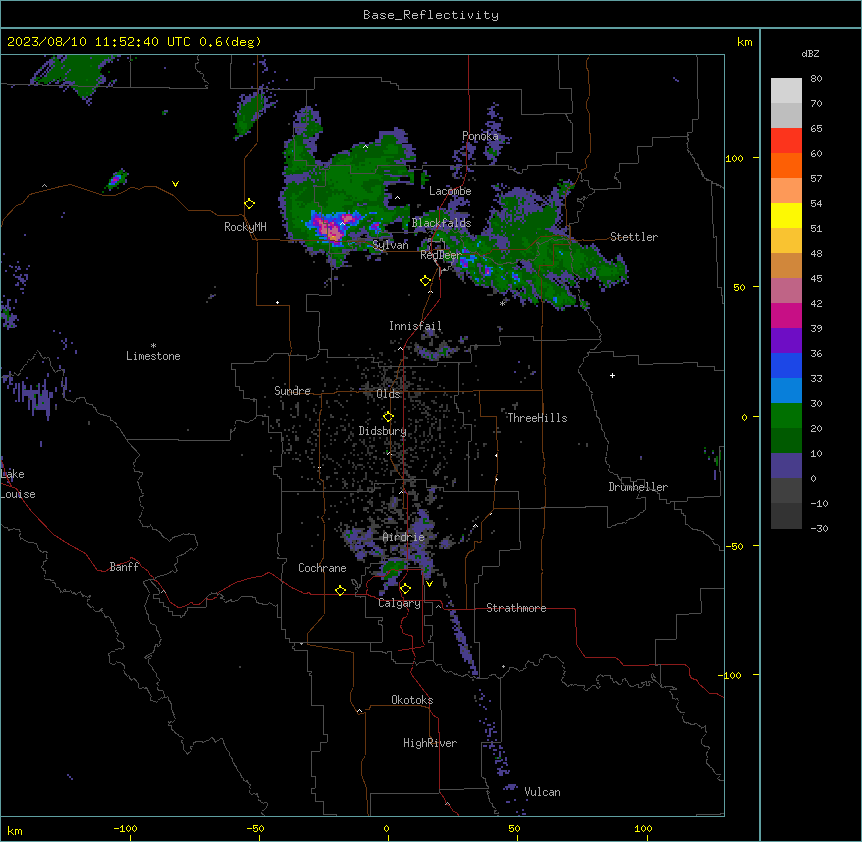The height and width of the screenshot is (842, 862).
Task: Select the Sundre label
Action: point(292,391)
